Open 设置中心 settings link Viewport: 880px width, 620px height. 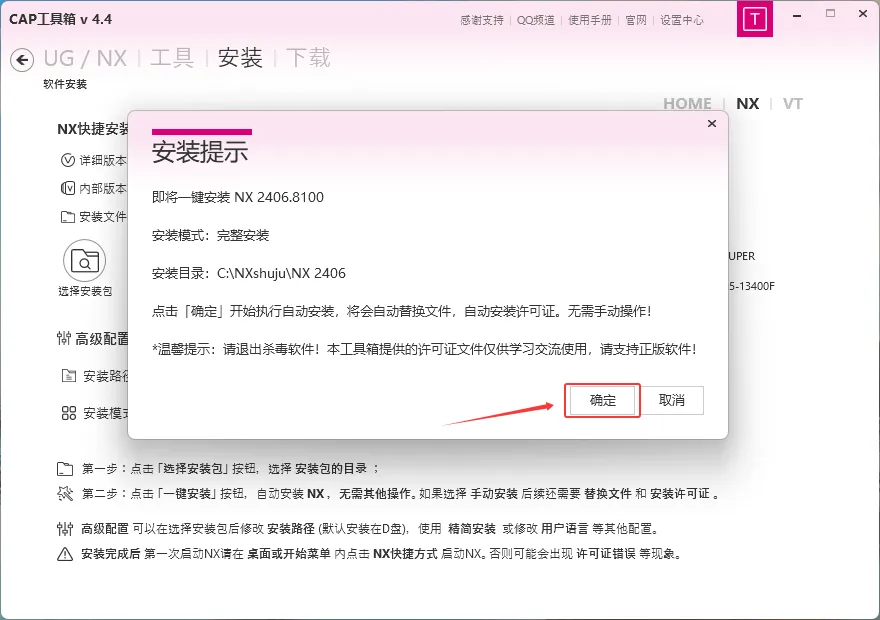682,20
